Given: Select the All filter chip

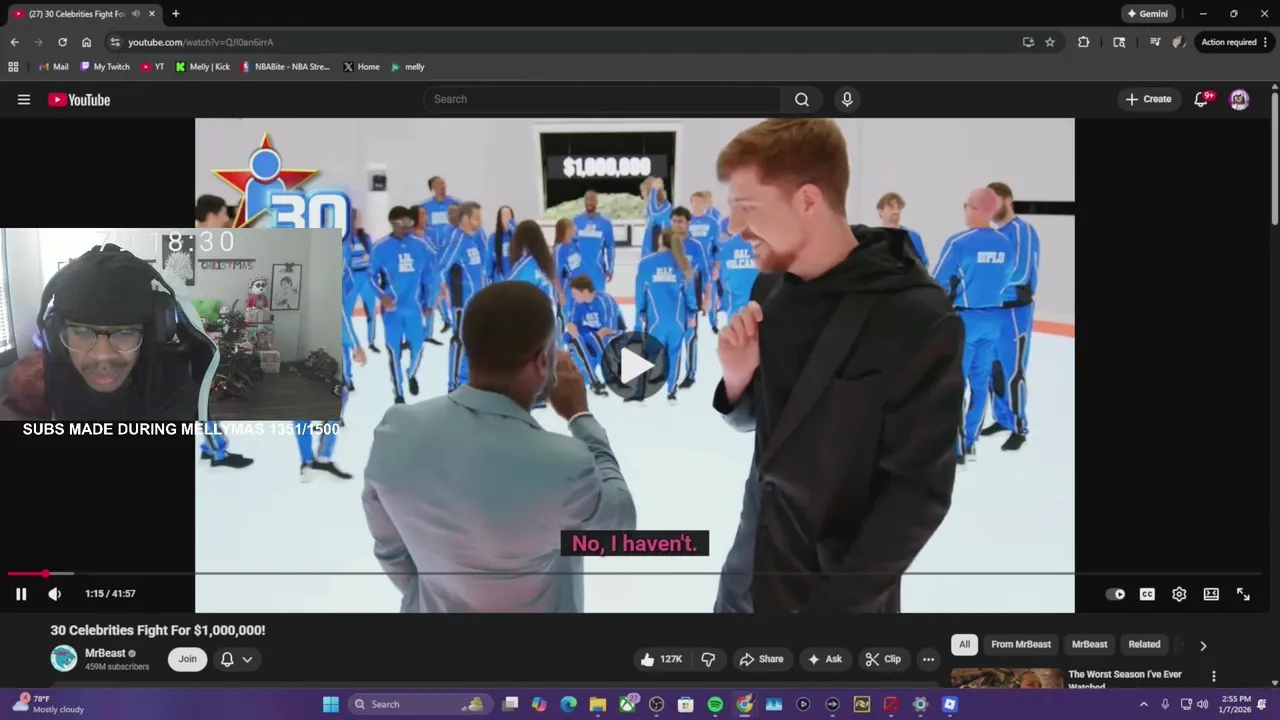Looking at the screenshot, I should tap(964, 644).
